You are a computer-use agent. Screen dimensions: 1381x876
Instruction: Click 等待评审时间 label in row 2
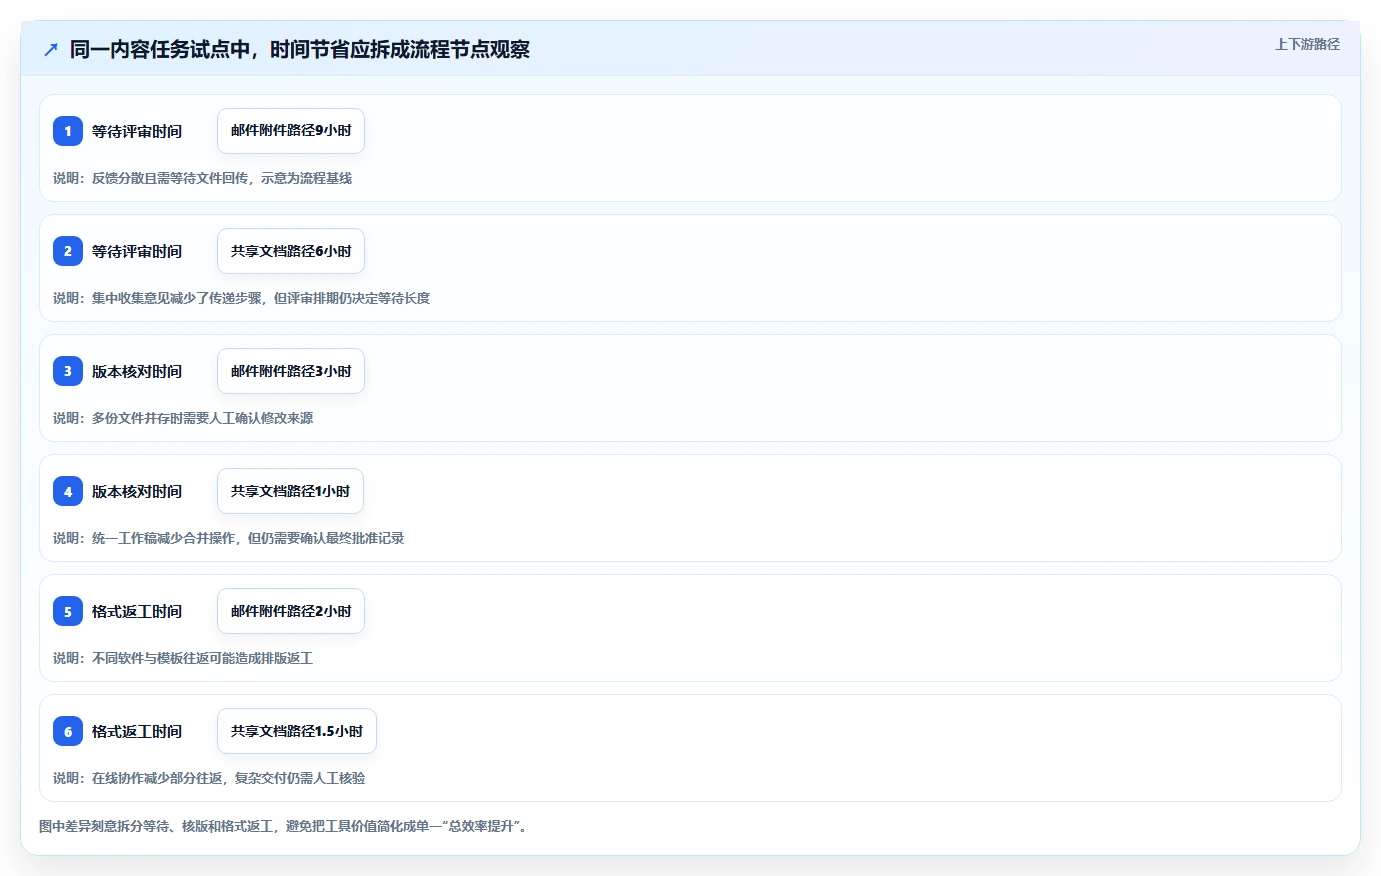(137, 251)
